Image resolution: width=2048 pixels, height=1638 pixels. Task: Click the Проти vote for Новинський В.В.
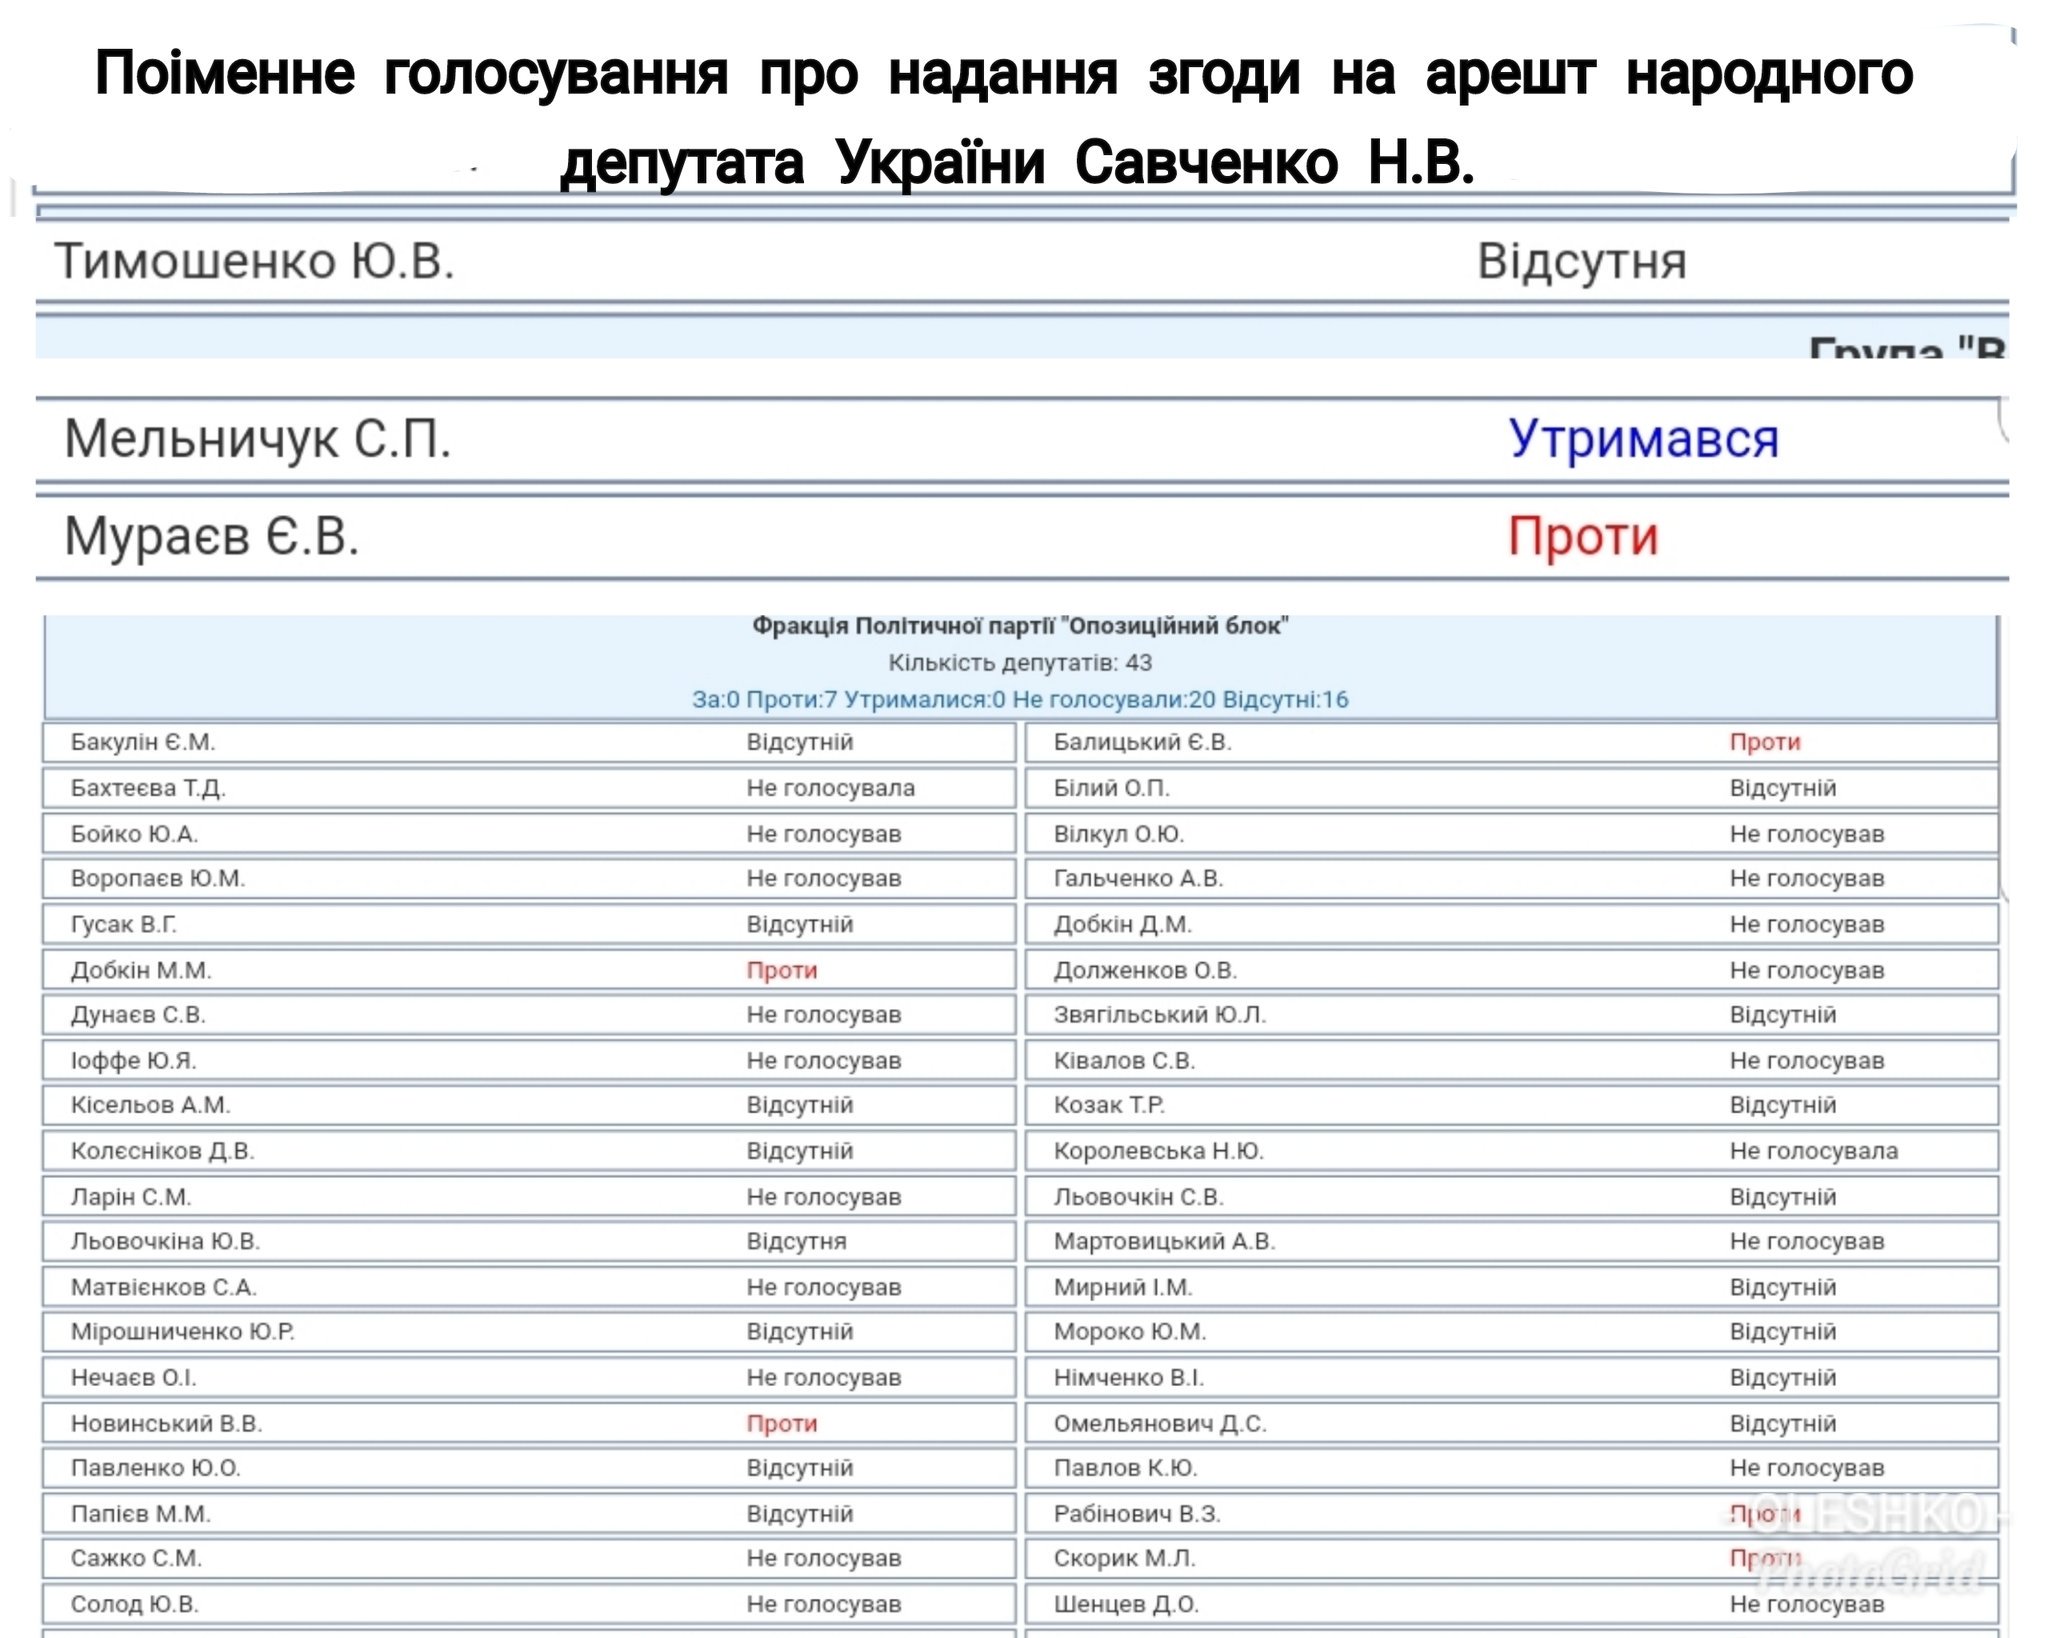pos(782,1423)
